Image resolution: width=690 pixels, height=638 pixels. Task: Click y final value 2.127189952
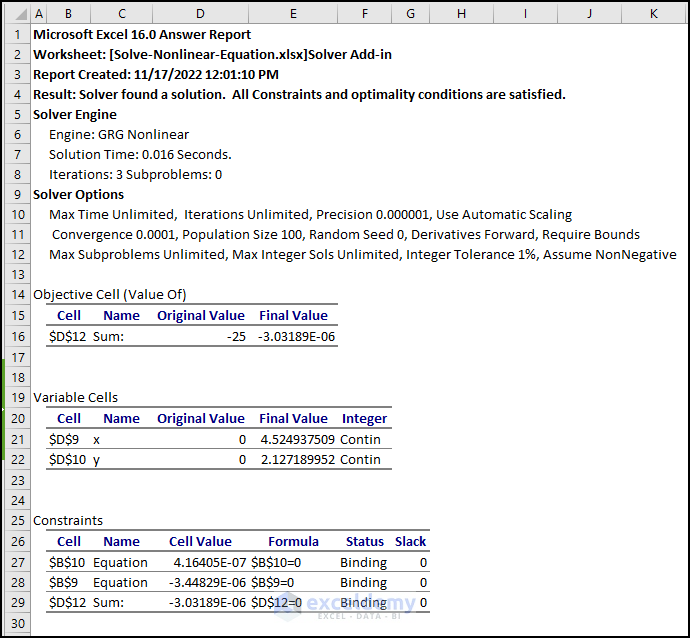[297, 459]
